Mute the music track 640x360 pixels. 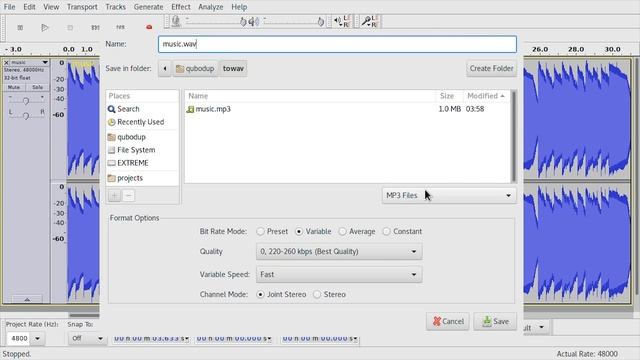[x=14, y=87]
